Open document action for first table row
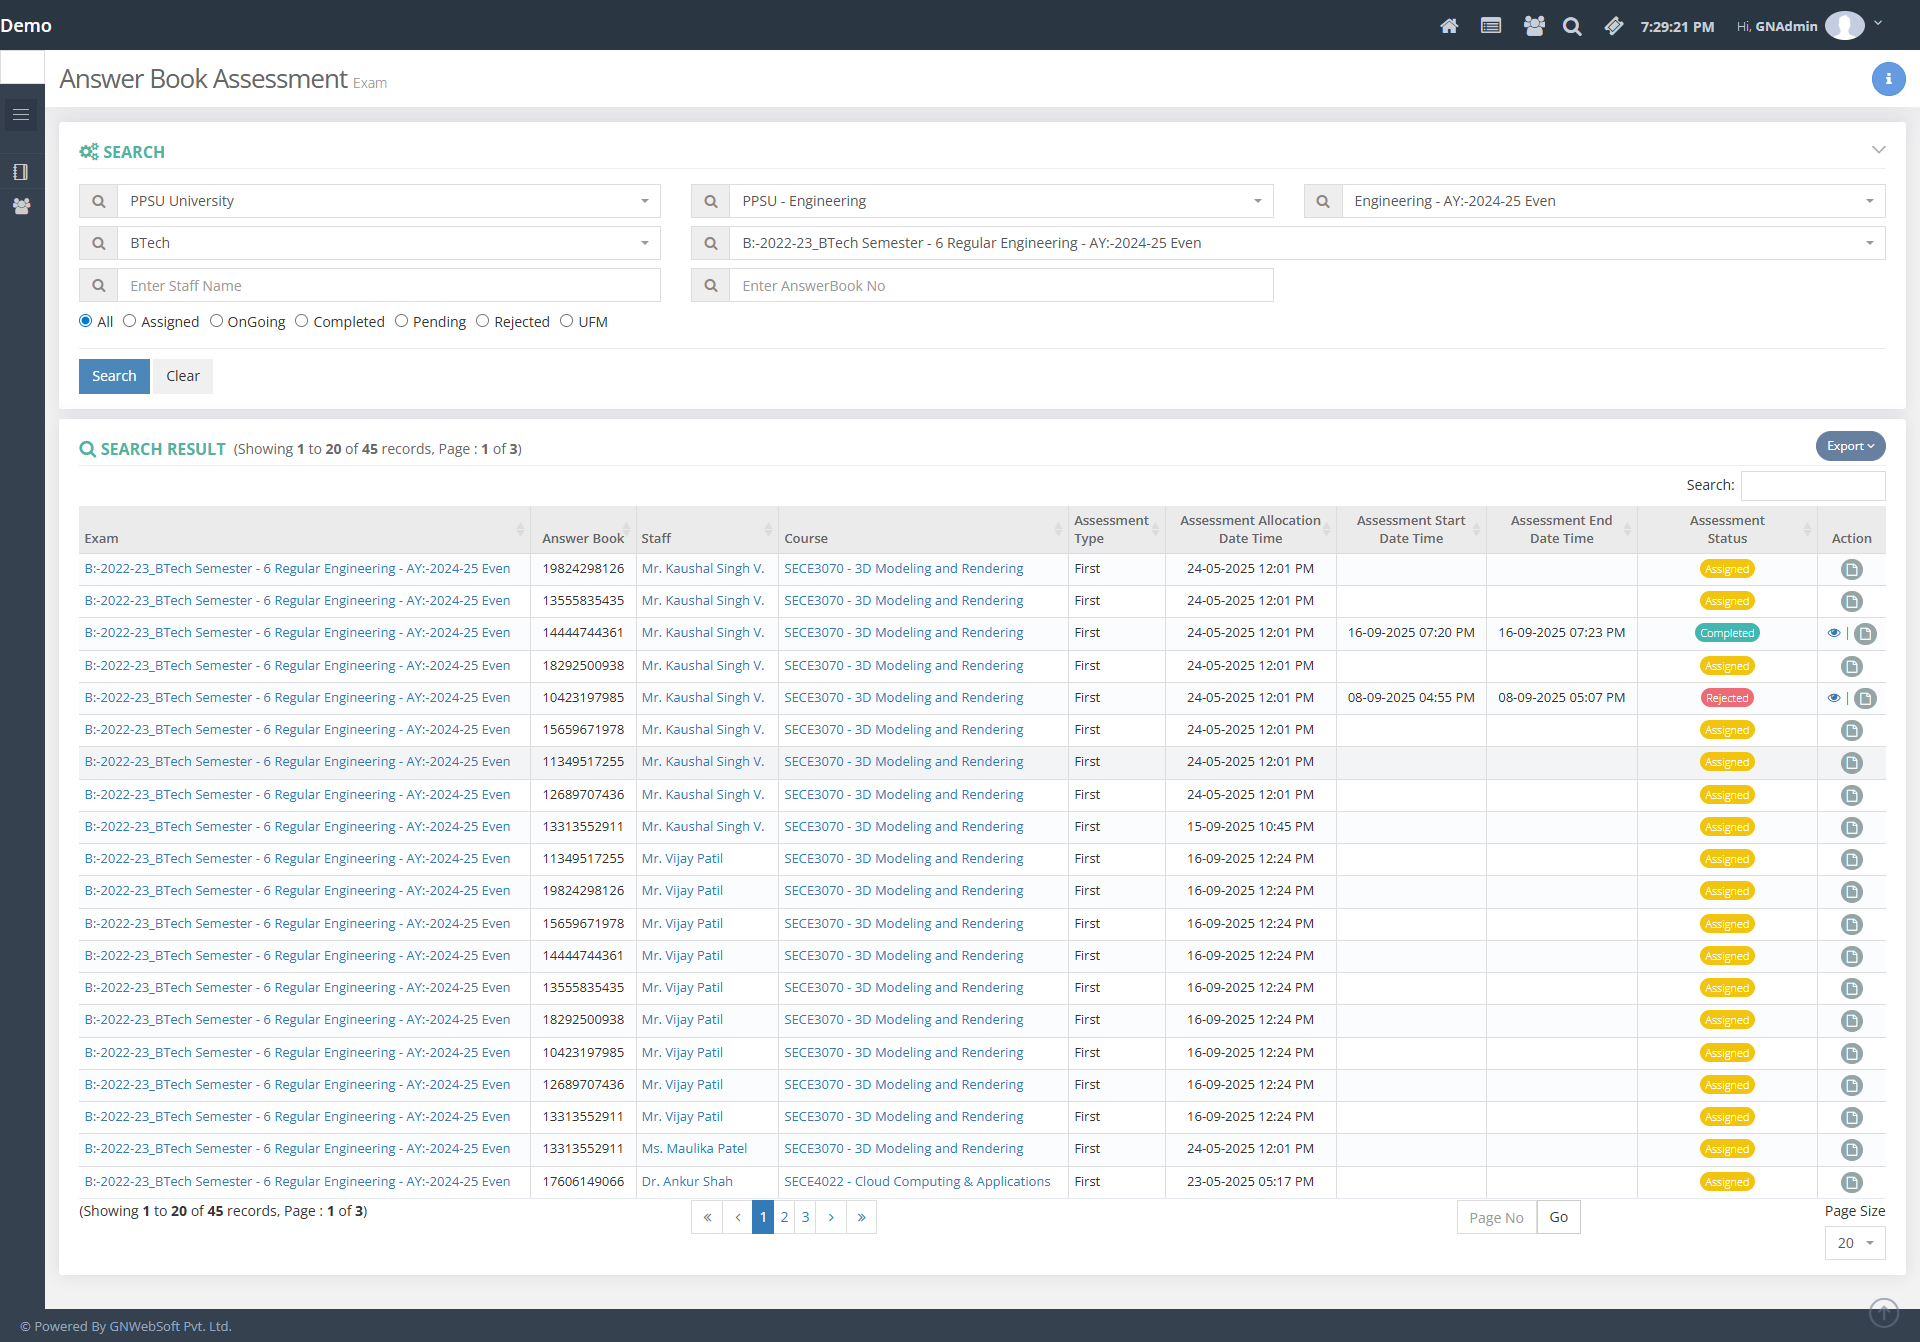The height and width of the screenshot is (1342, 1920). 1851,569
